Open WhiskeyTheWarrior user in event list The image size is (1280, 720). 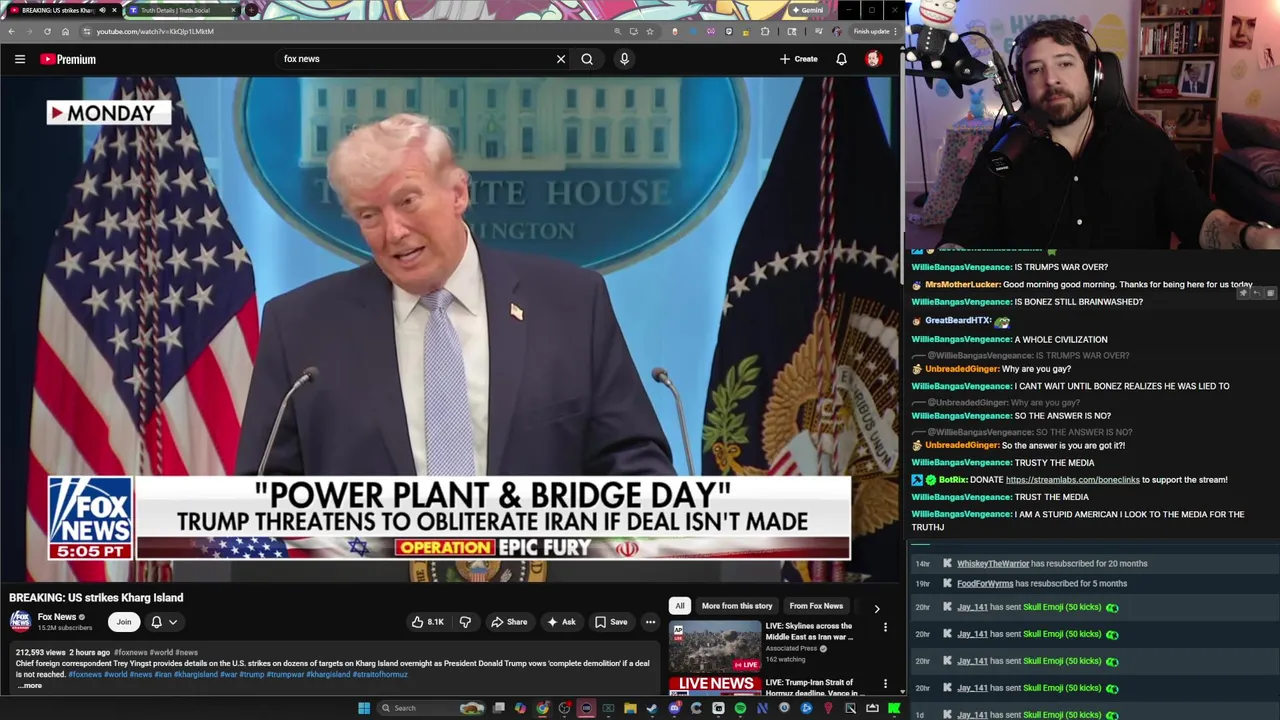tap(993, 564)
